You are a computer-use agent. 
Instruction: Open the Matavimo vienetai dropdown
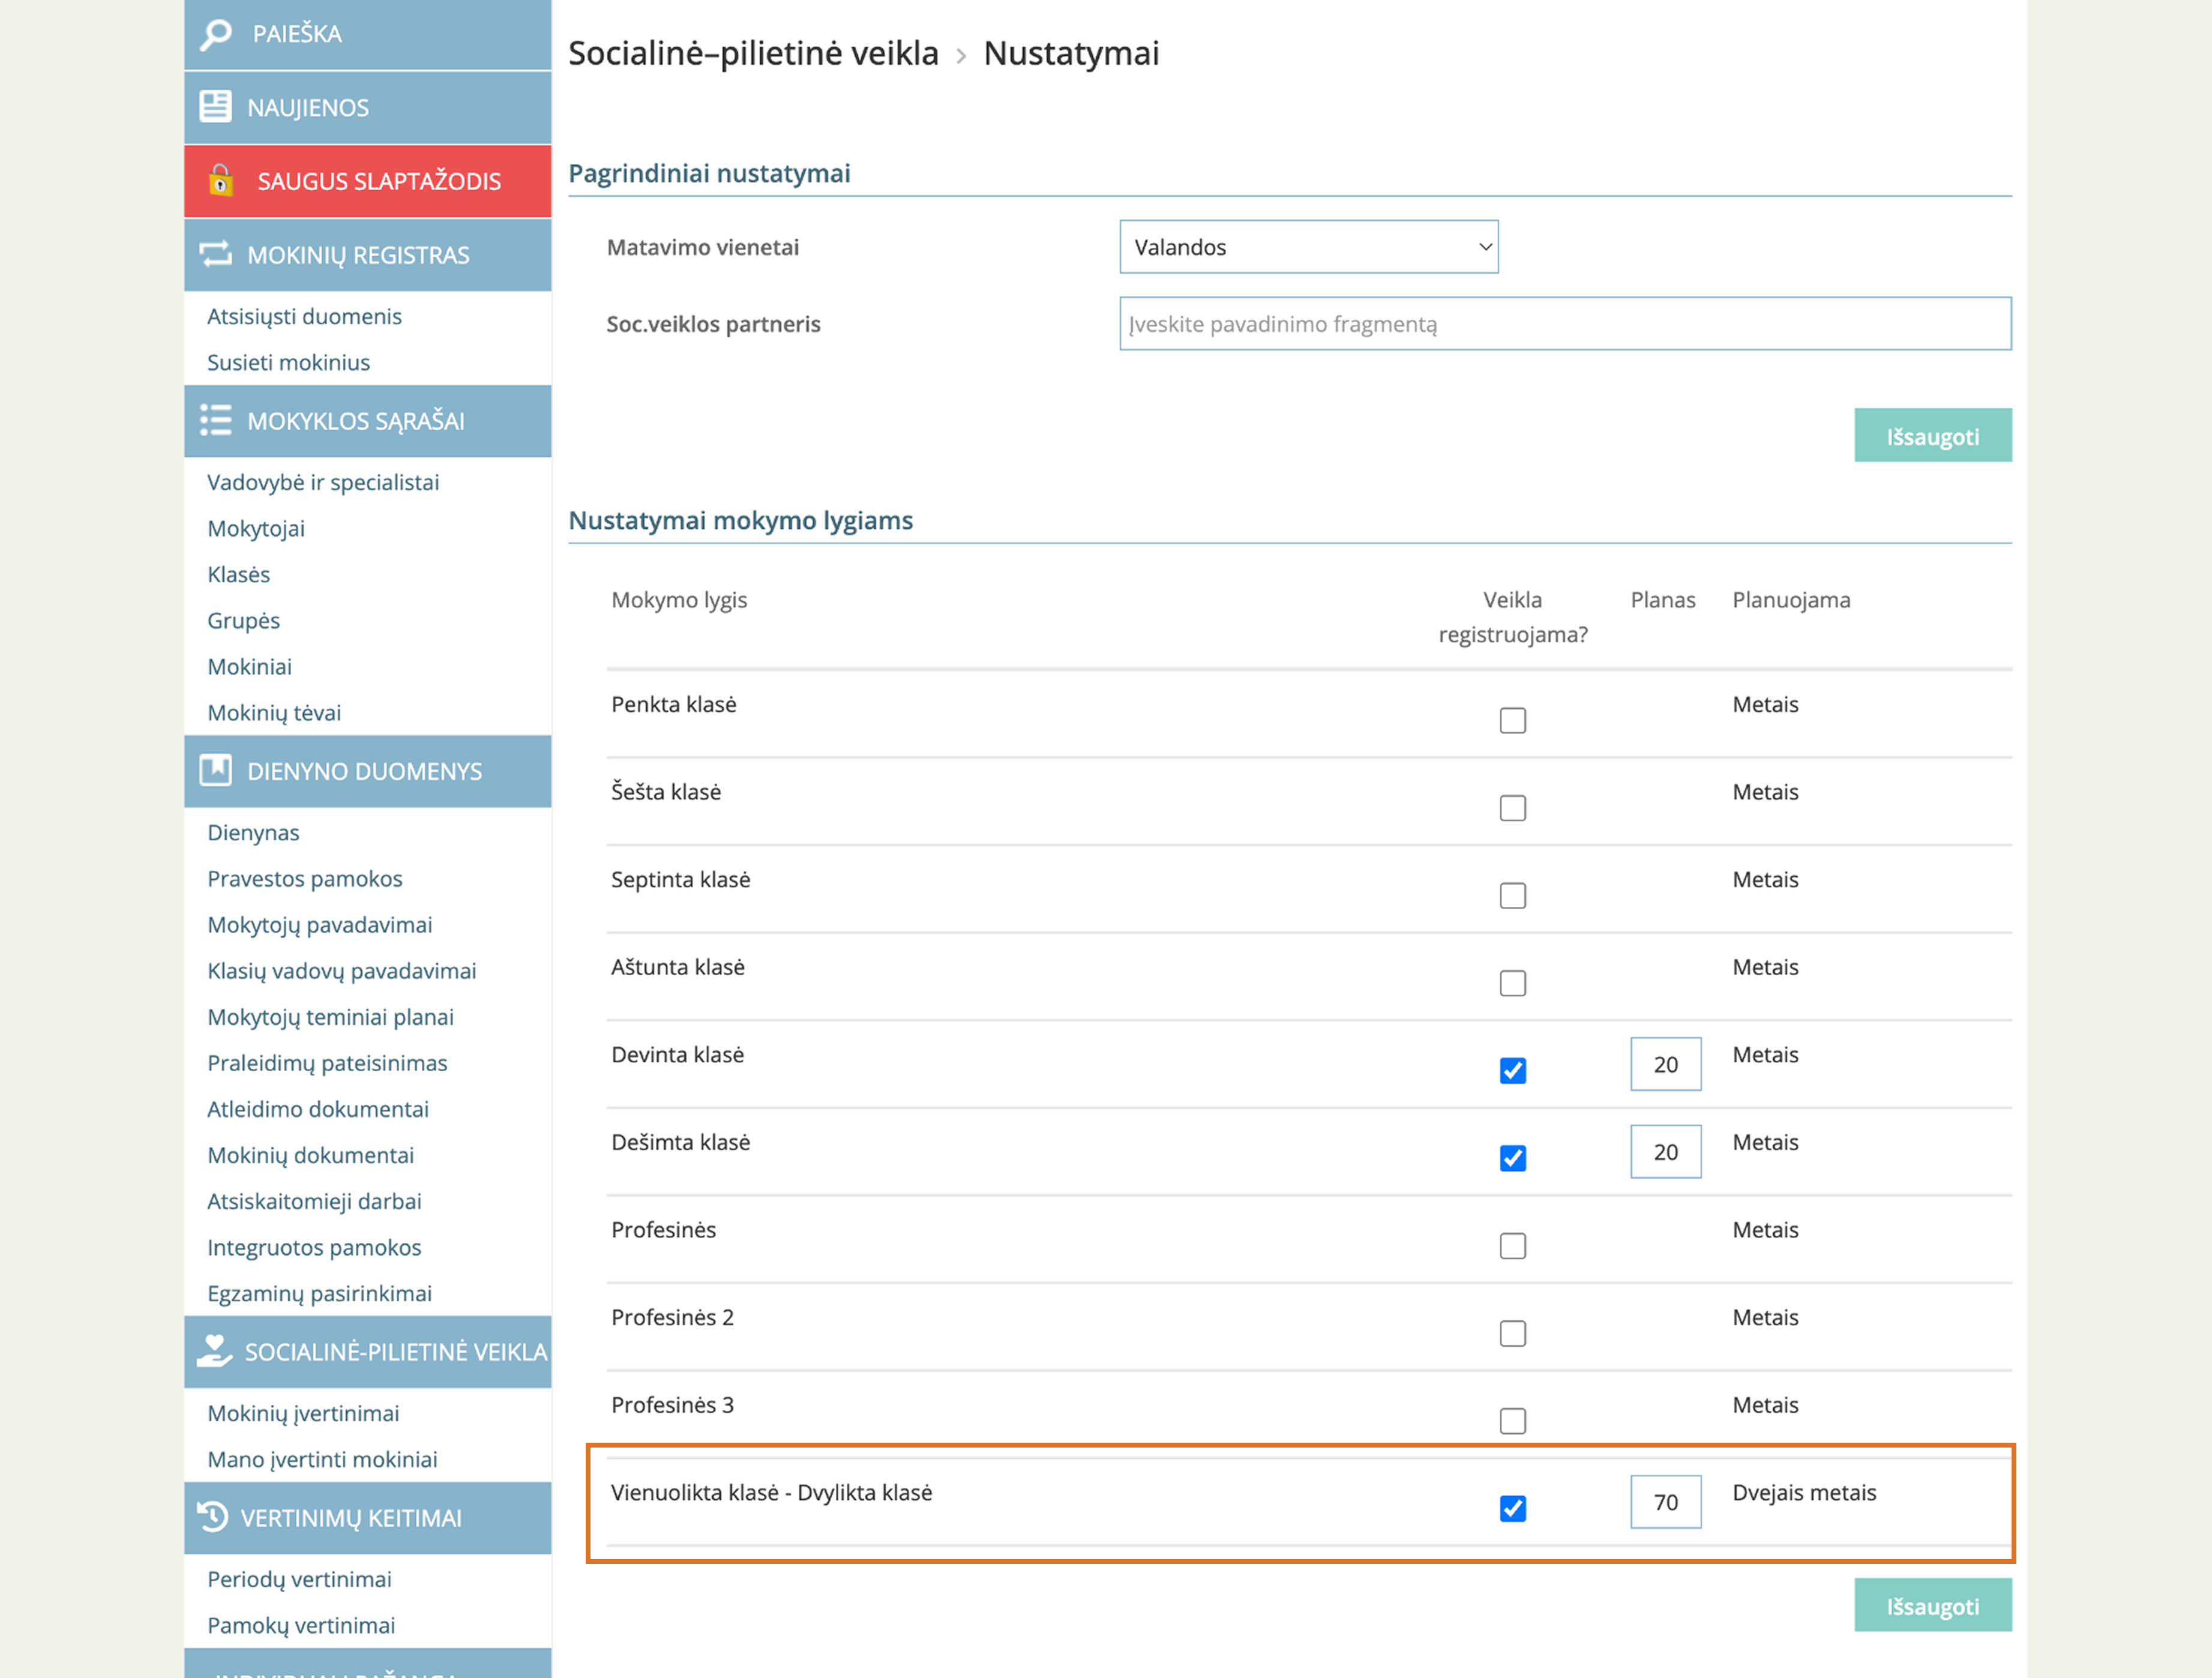tap(1308, 247)
